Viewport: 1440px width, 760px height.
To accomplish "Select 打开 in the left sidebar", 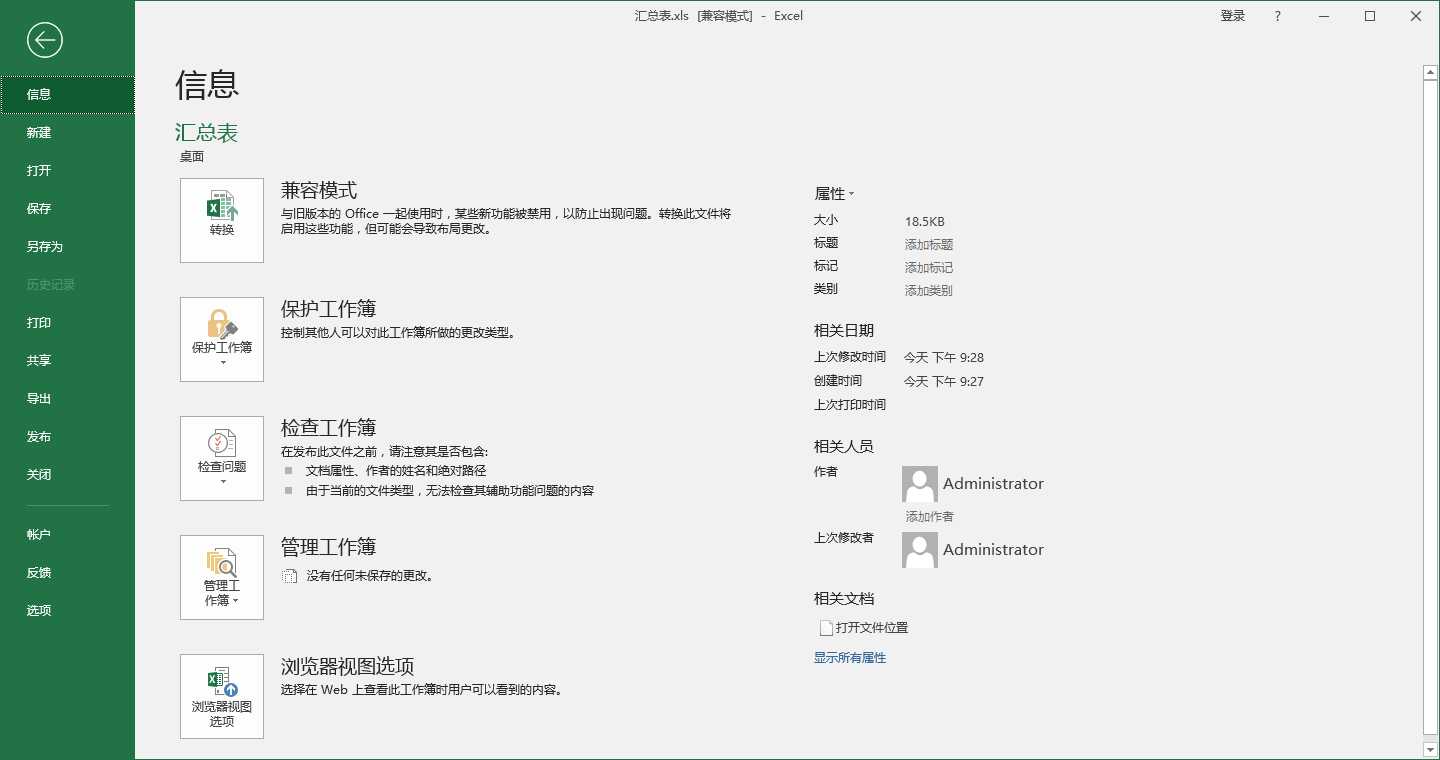I will pos(67,170).
